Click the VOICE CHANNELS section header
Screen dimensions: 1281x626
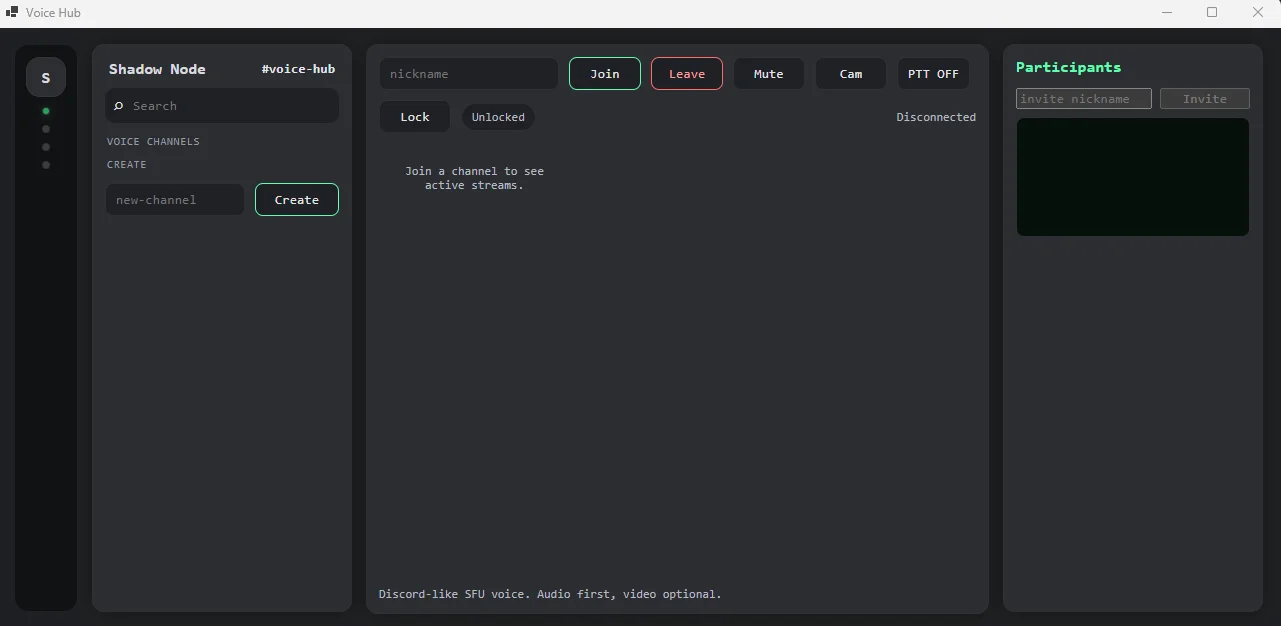click(x=153, y=142)
